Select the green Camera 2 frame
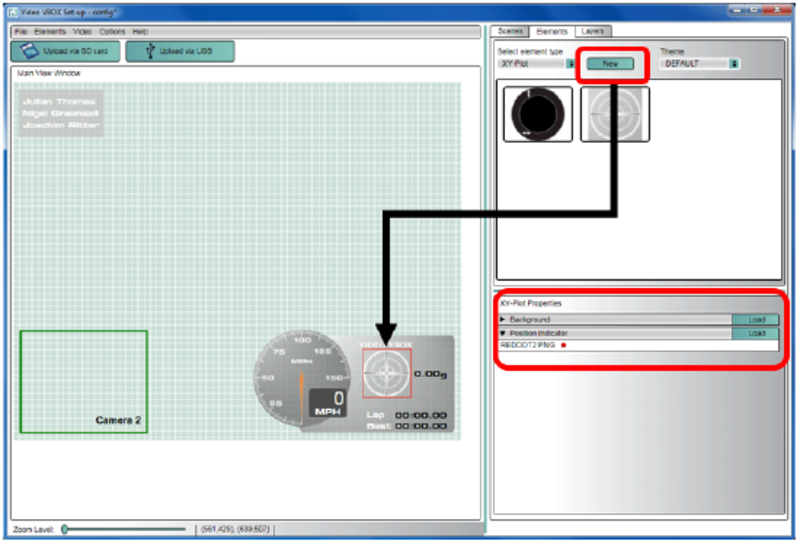This screenshot has width=800, height=544. (x=83, y=381)
